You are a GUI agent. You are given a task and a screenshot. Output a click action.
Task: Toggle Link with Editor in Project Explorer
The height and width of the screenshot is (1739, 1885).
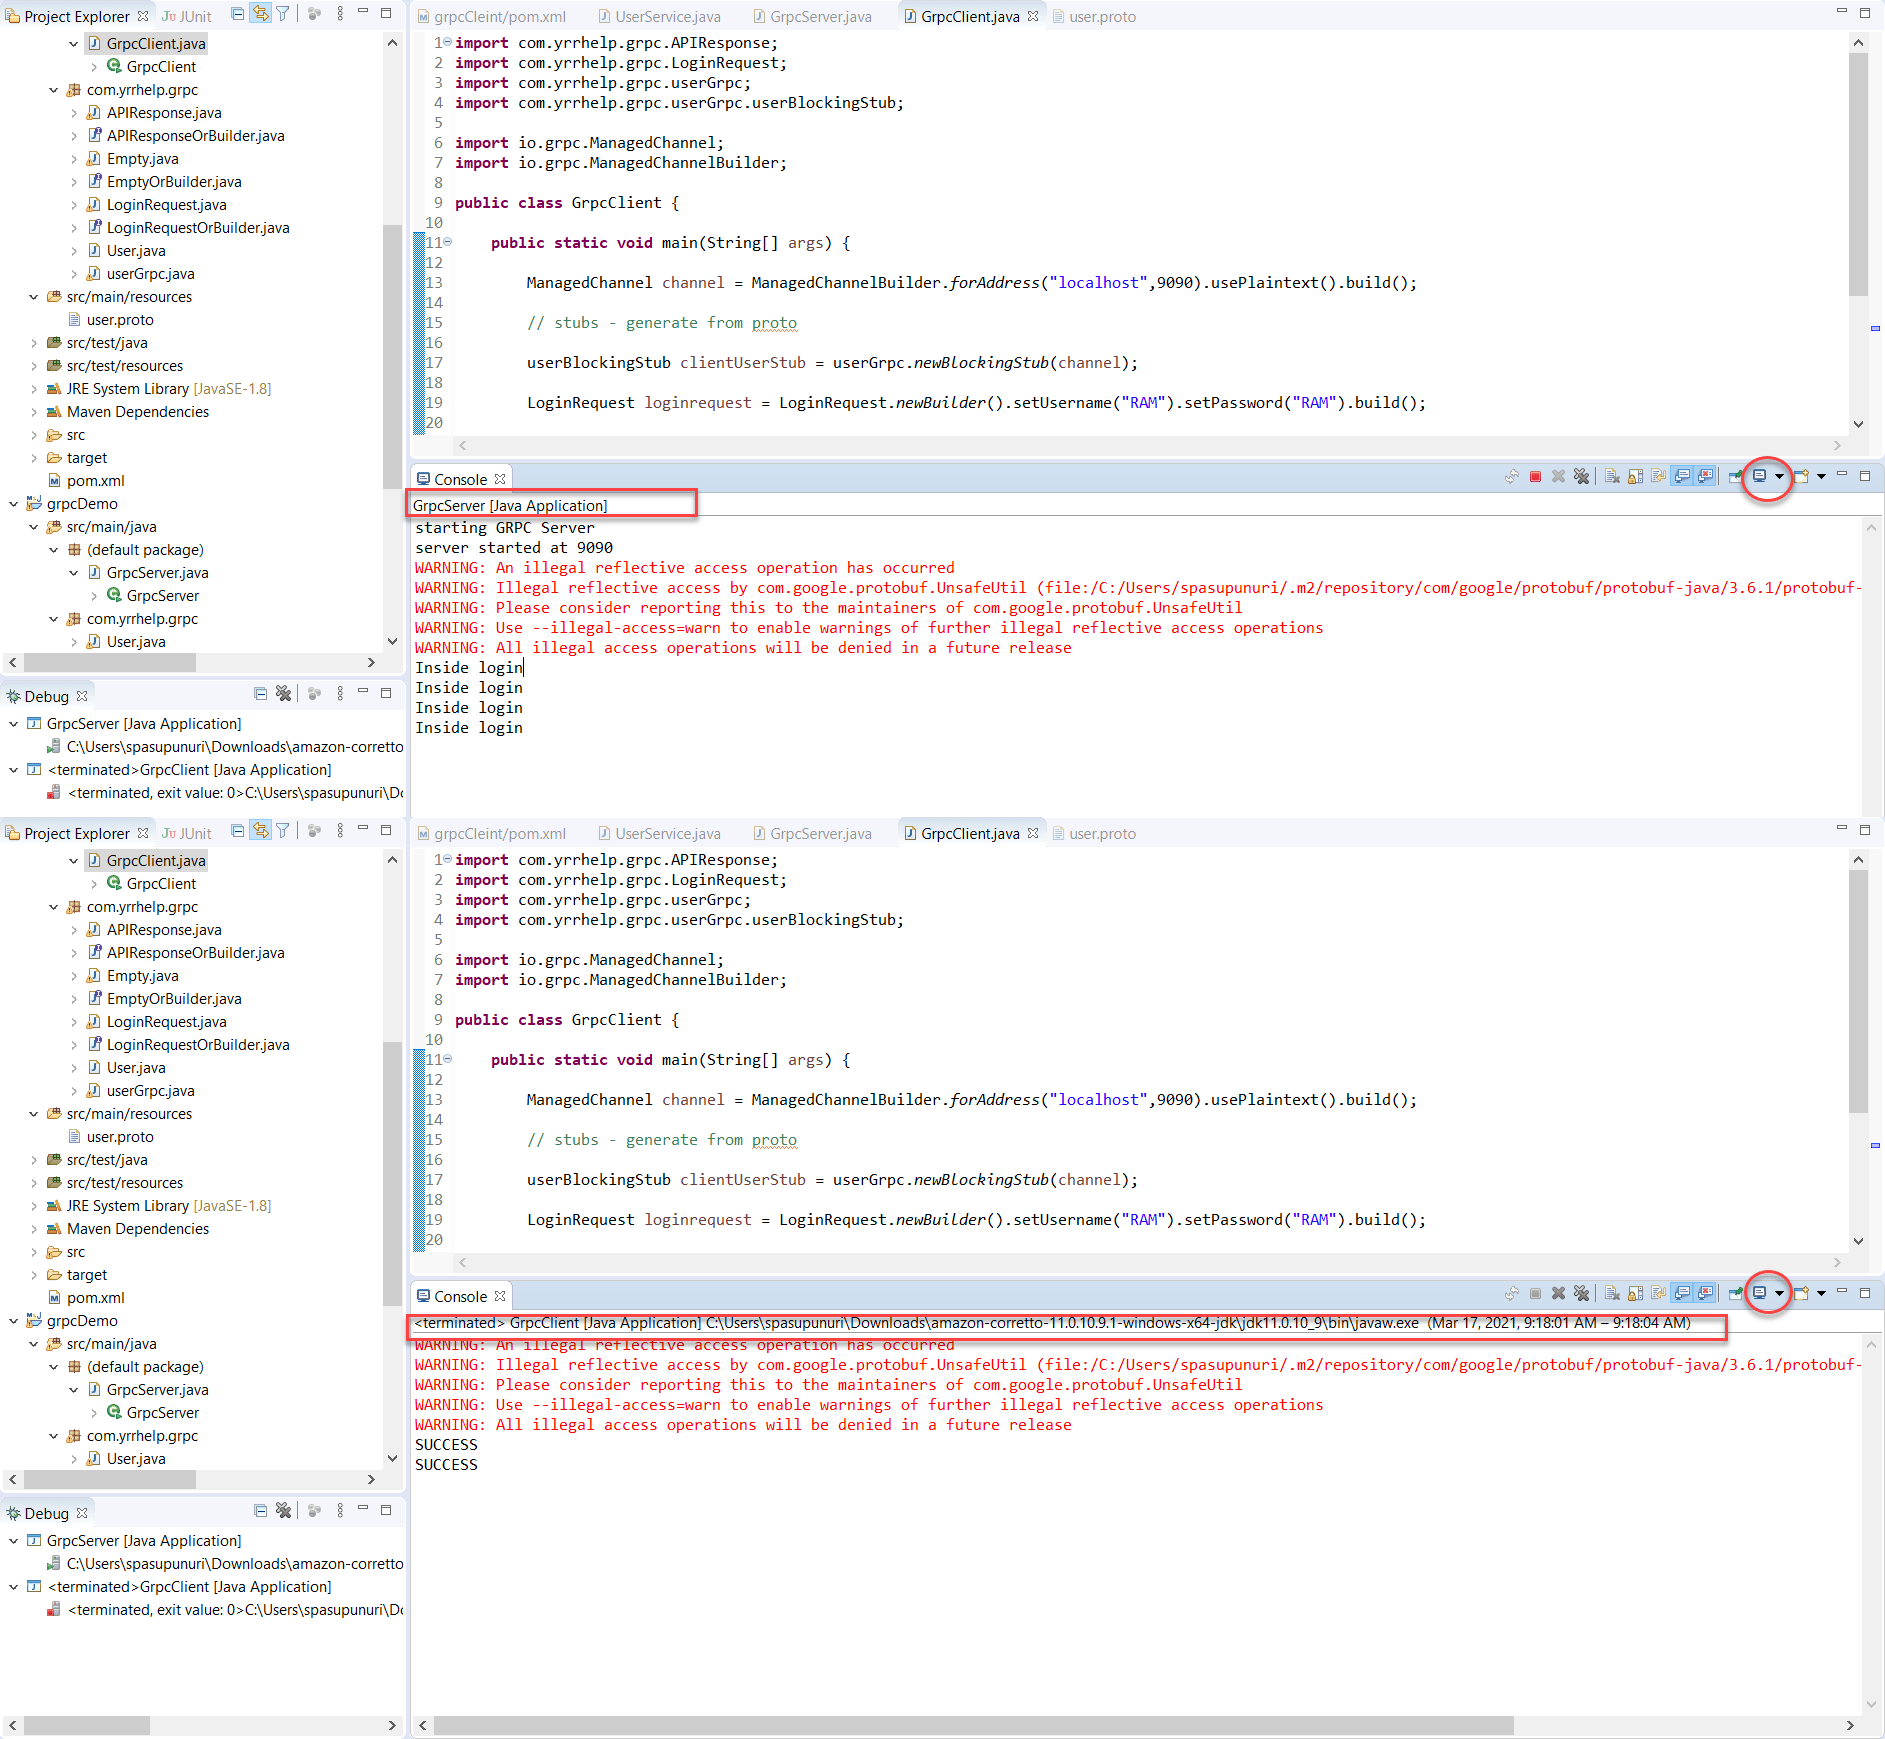point(260,14)
